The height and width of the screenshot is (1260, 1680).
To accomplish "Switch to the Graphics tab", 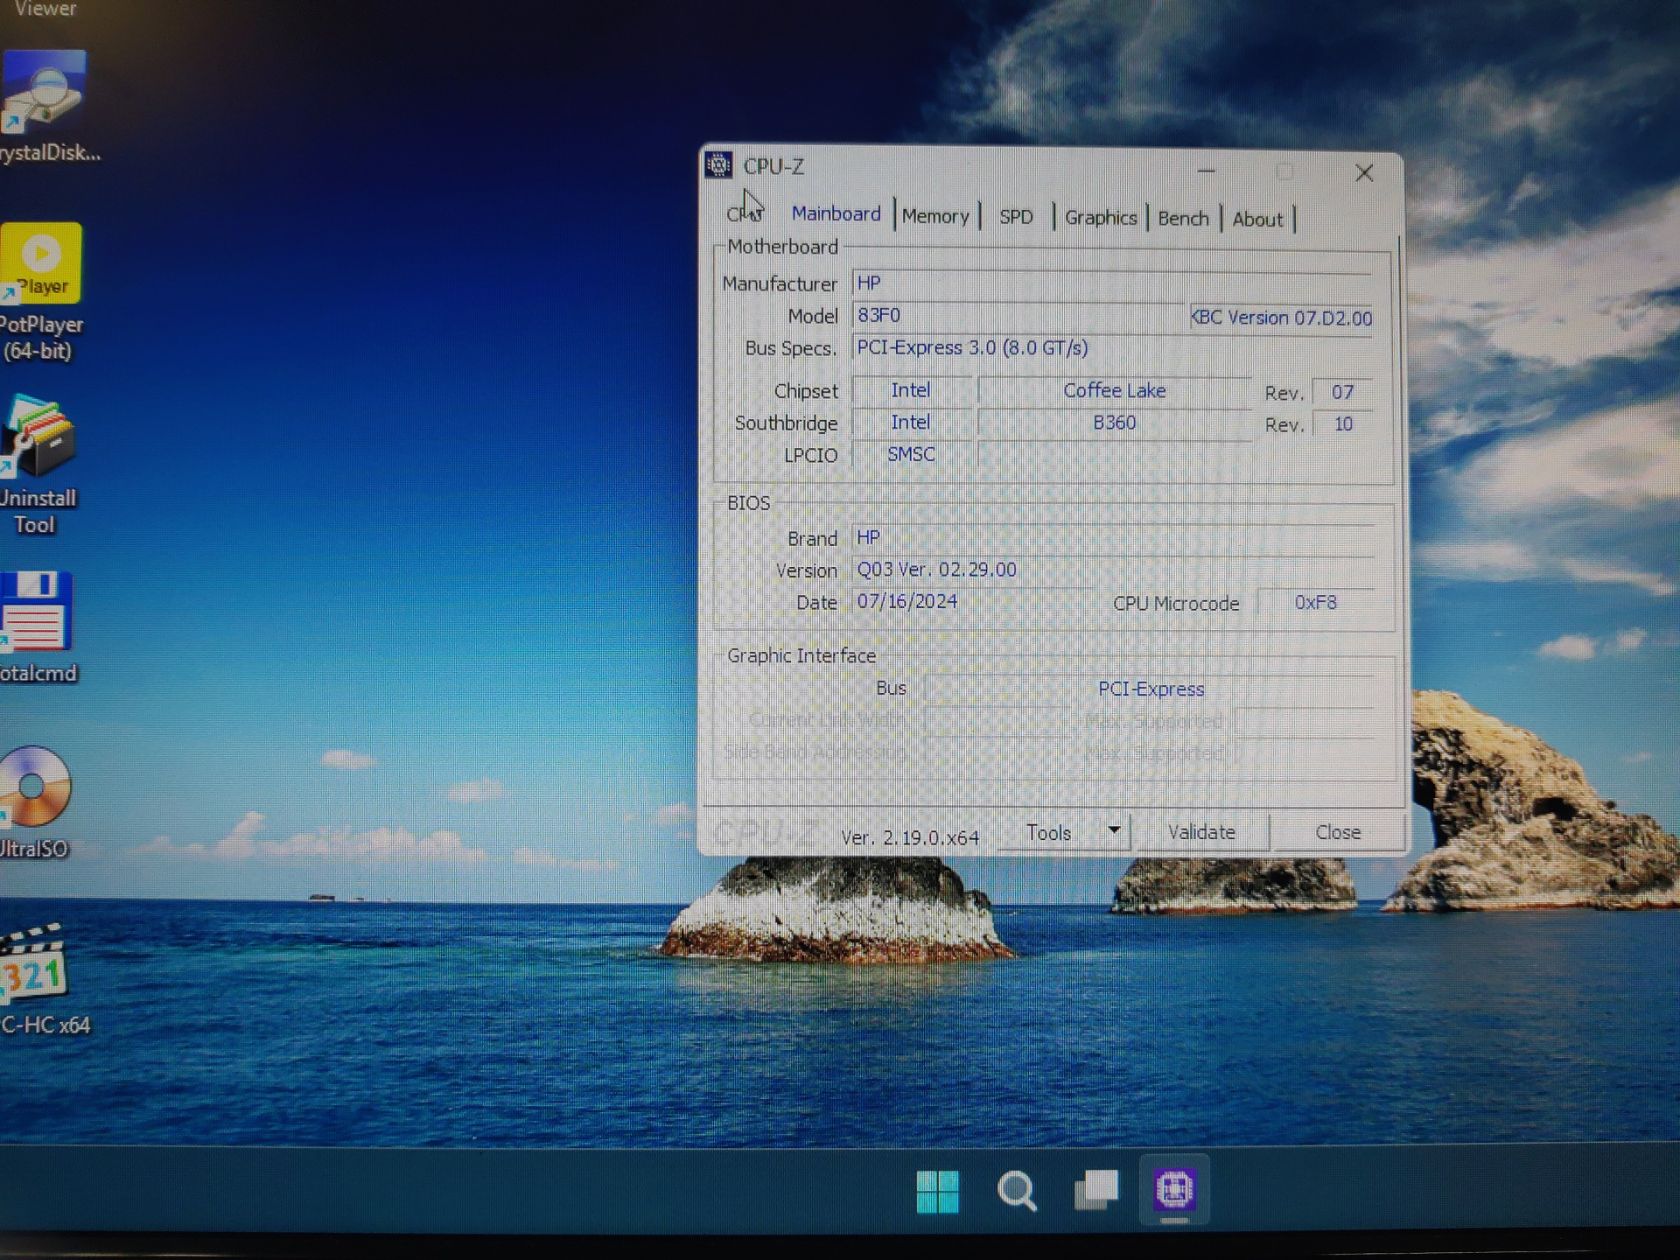I will point(1100,217).
